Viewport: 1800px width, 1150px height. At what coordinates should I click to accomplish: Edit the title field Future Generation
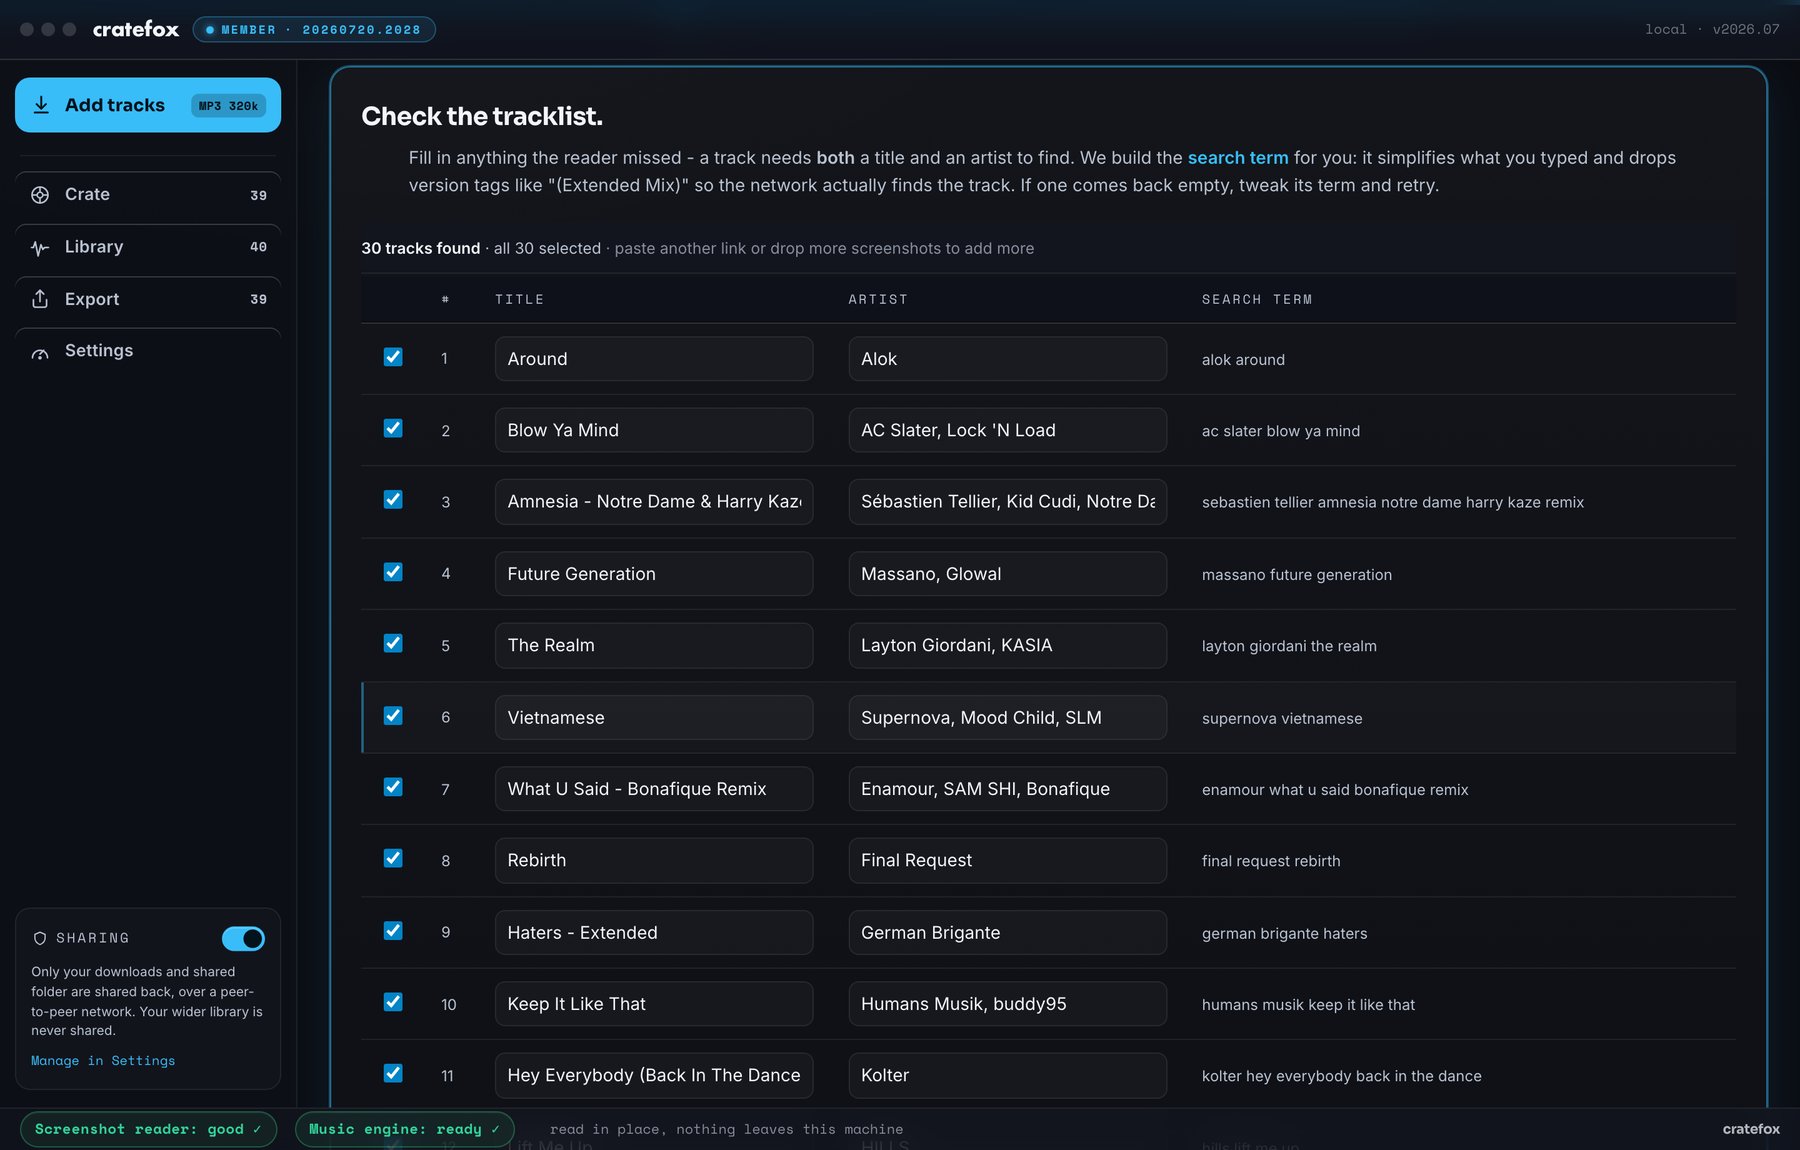(654, 574)
